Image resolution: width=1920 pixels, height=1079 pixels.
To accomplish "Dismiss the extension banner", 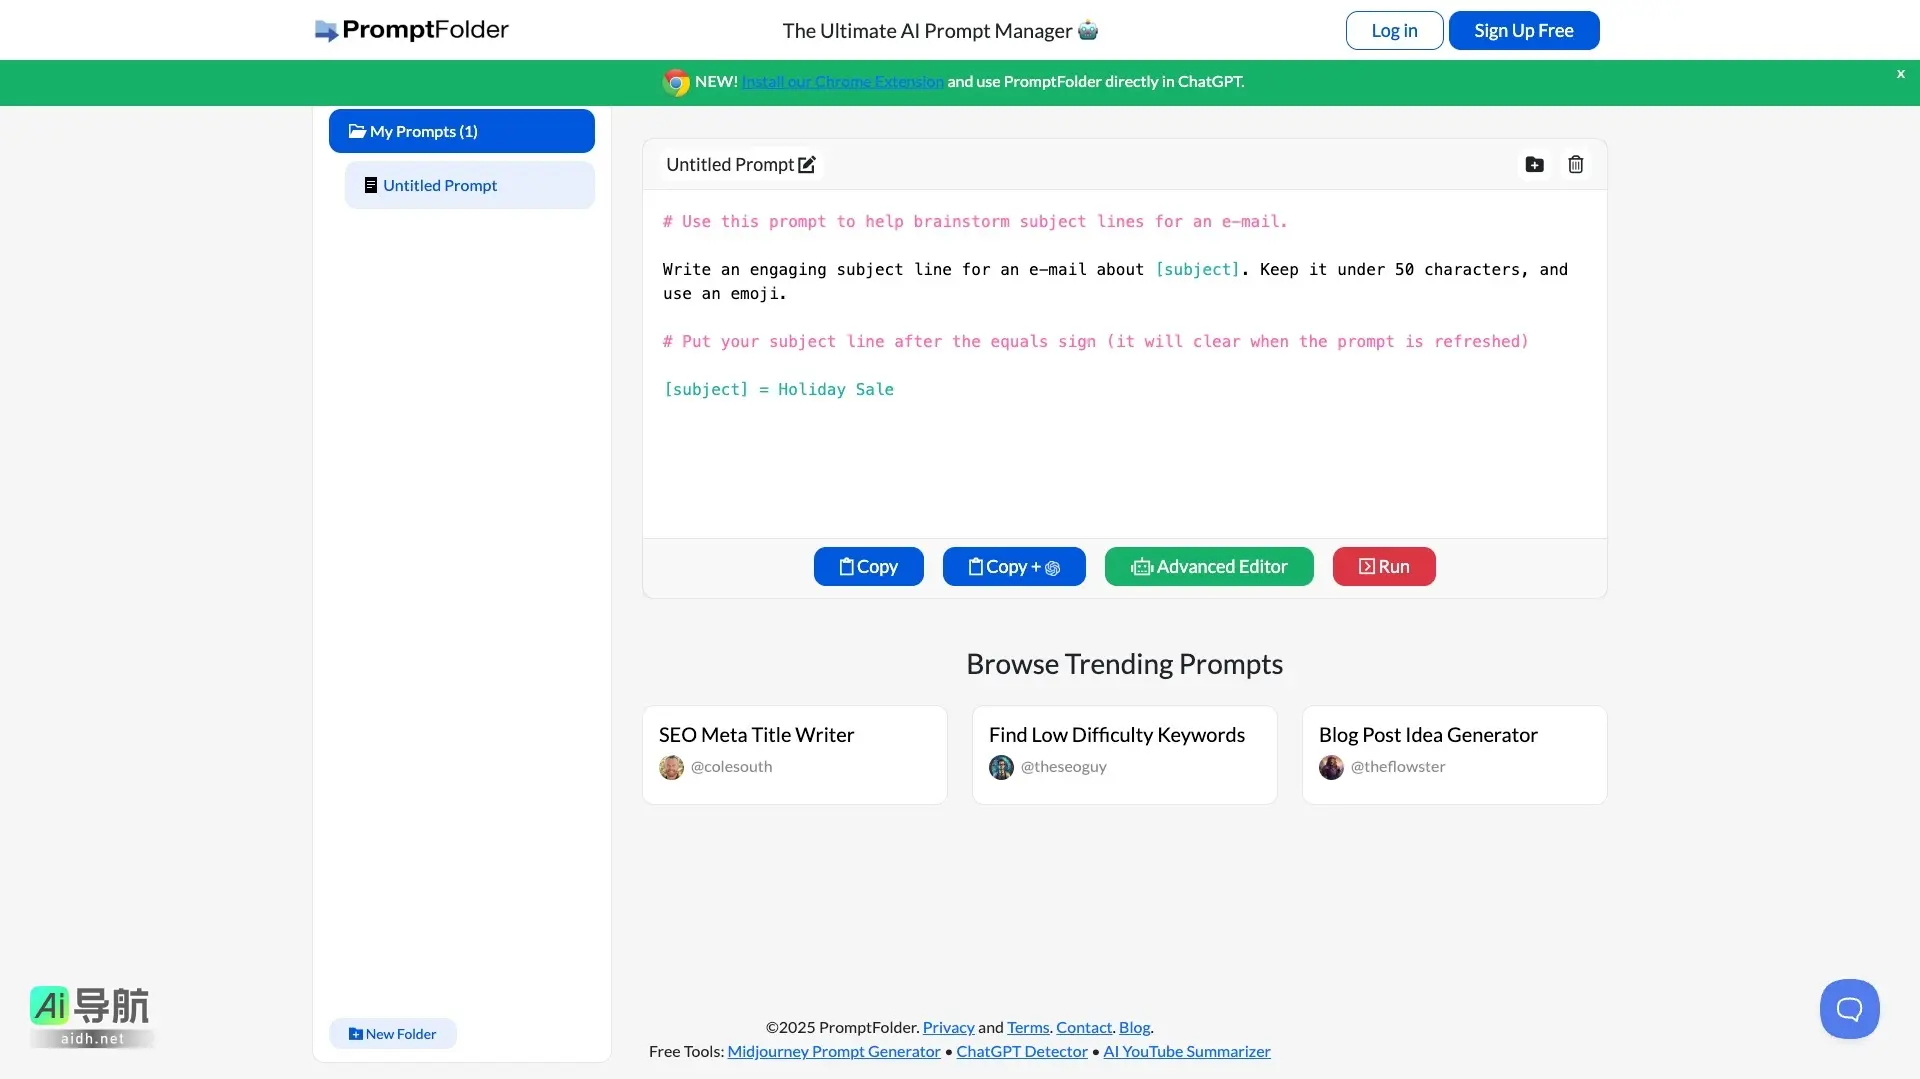I will (1900, 74).
